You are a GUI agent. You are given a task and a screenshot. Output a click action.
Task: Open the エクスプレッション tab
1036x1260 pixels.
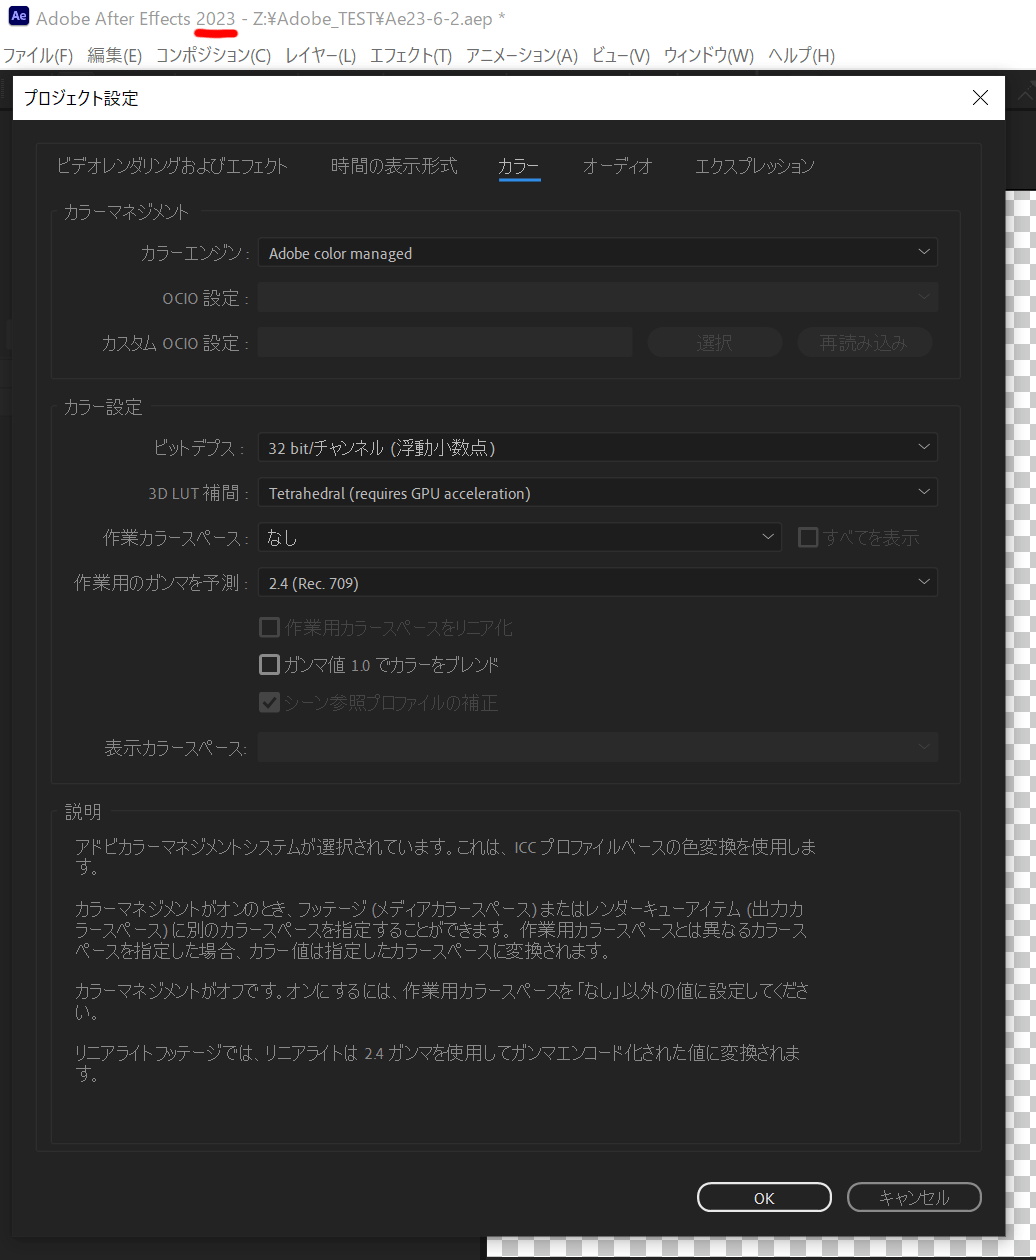(x=754, y=166)
